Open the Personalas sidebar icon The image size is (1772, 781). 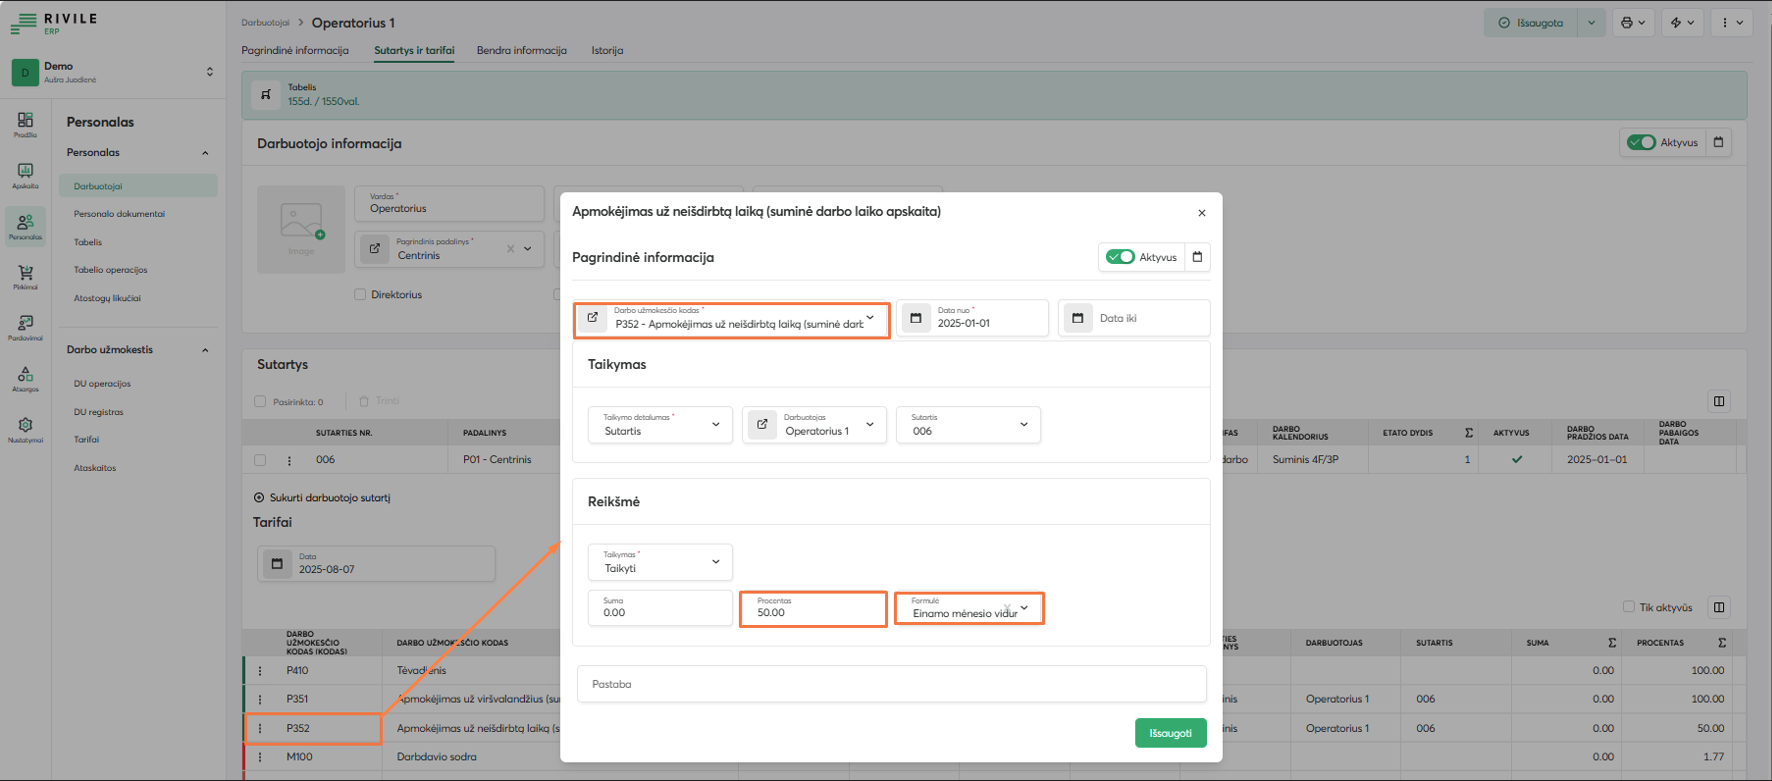click(x=25, y=225)
